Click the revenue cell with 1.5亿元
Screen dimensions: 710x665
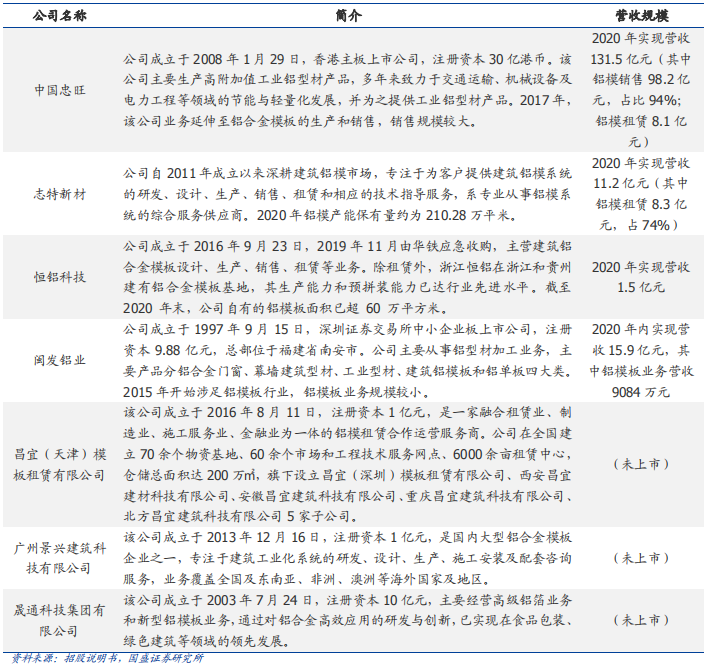641,277
